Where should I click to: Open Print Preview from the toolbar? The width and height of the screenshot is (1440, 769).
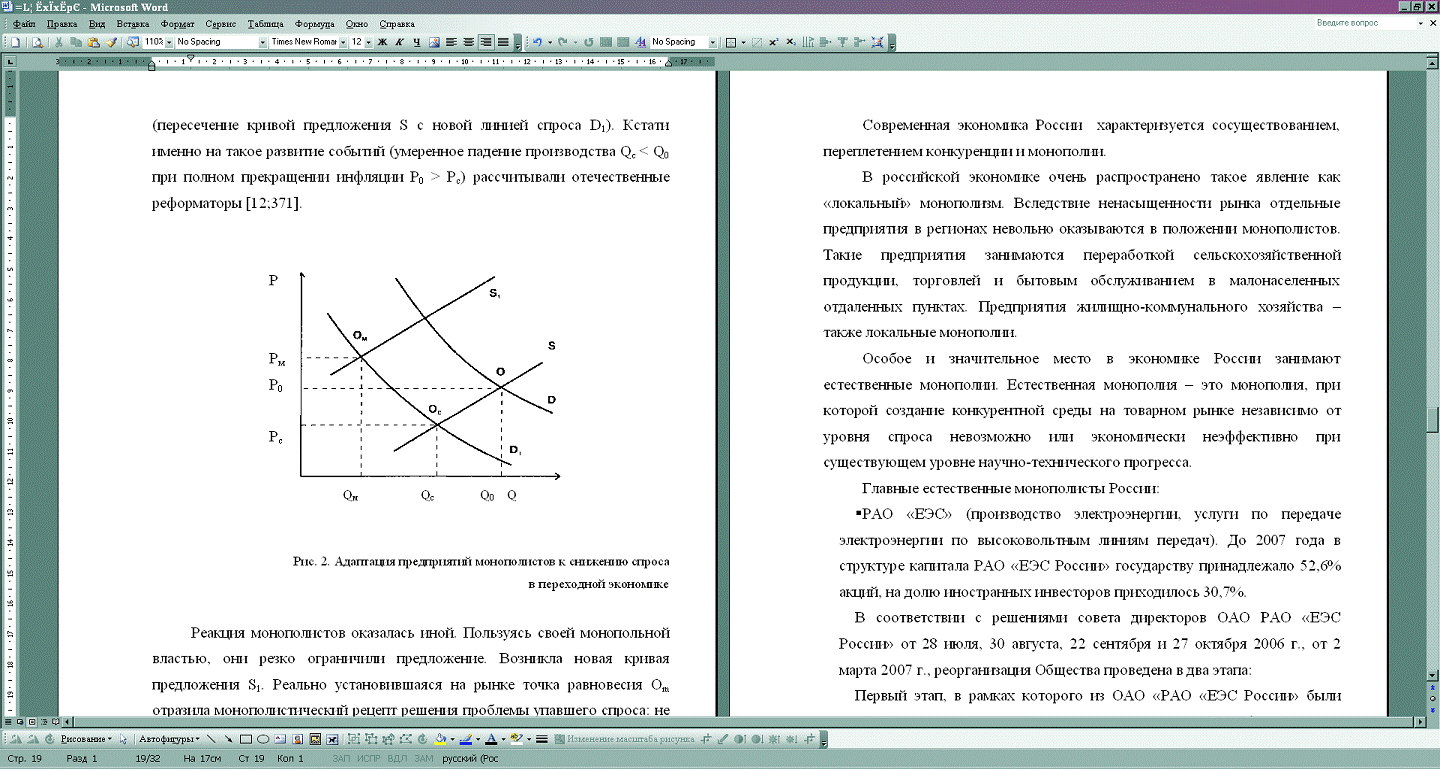[37, 42]
